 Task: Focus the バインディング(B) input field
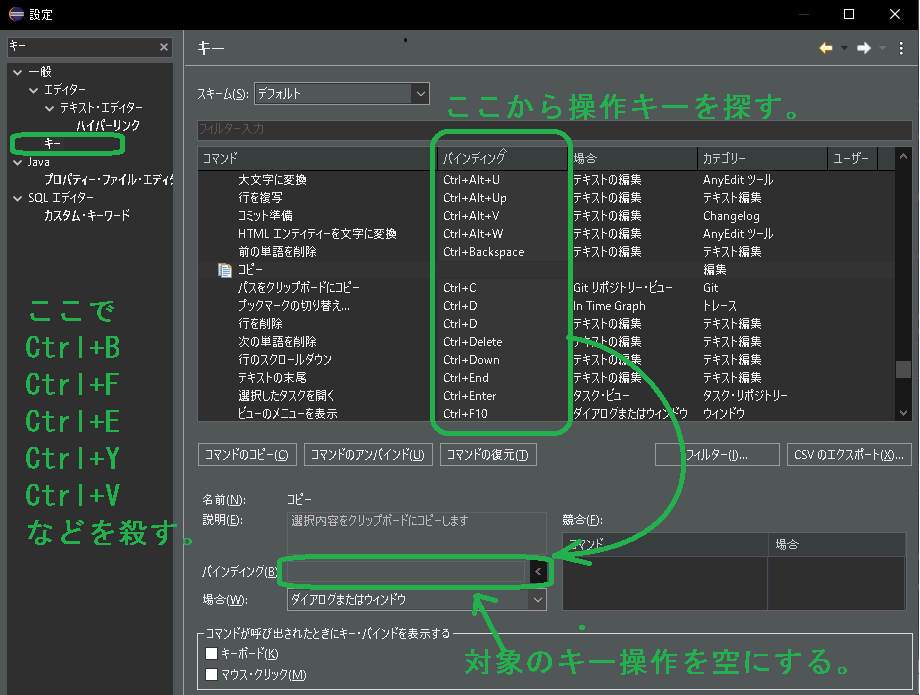click(x=408, y=571)
